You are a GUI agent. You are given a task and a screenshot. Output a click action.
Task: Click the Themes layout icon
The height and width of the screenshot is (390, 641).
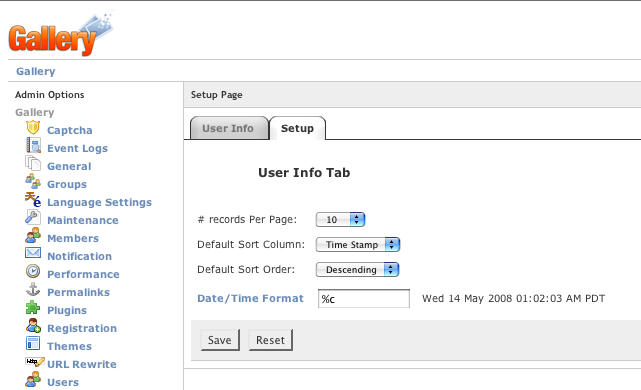pyautogui.click(x=33, y=343)
